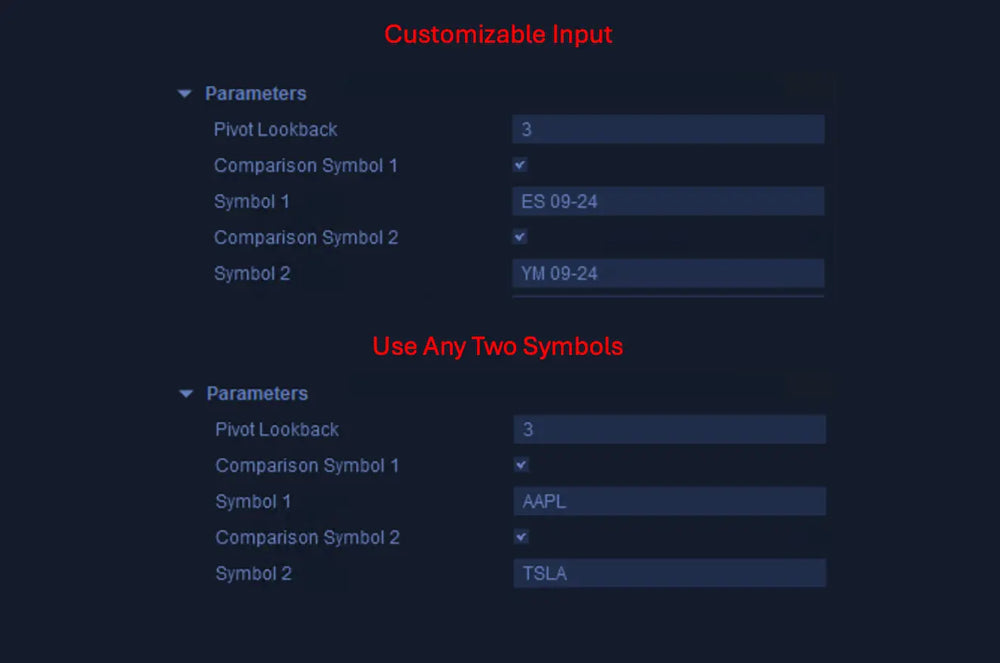Click the Symbol 2 label beside YM 09-24
Screen dimensions: 1000x663
252,273
